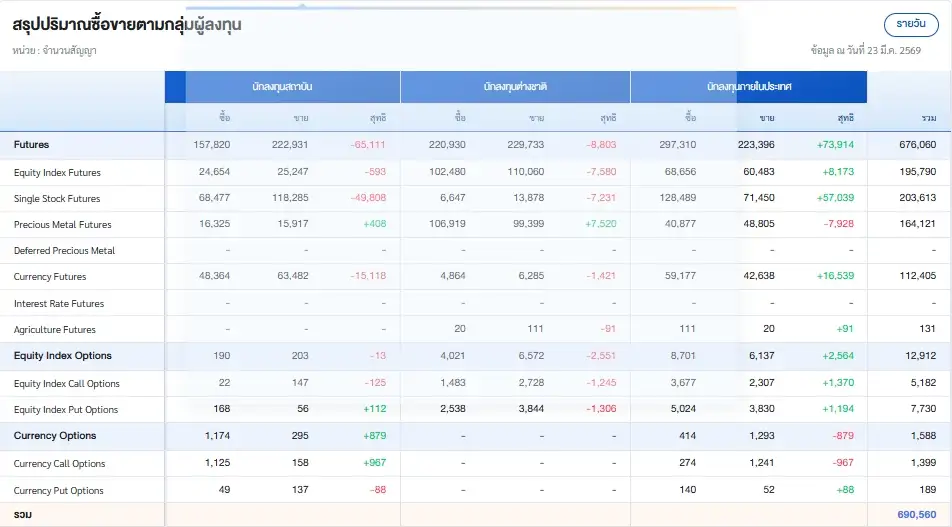The image size is (952, 527).
Task: Click the Equity Index Futures total 195,790
Action: click(917, 172)
